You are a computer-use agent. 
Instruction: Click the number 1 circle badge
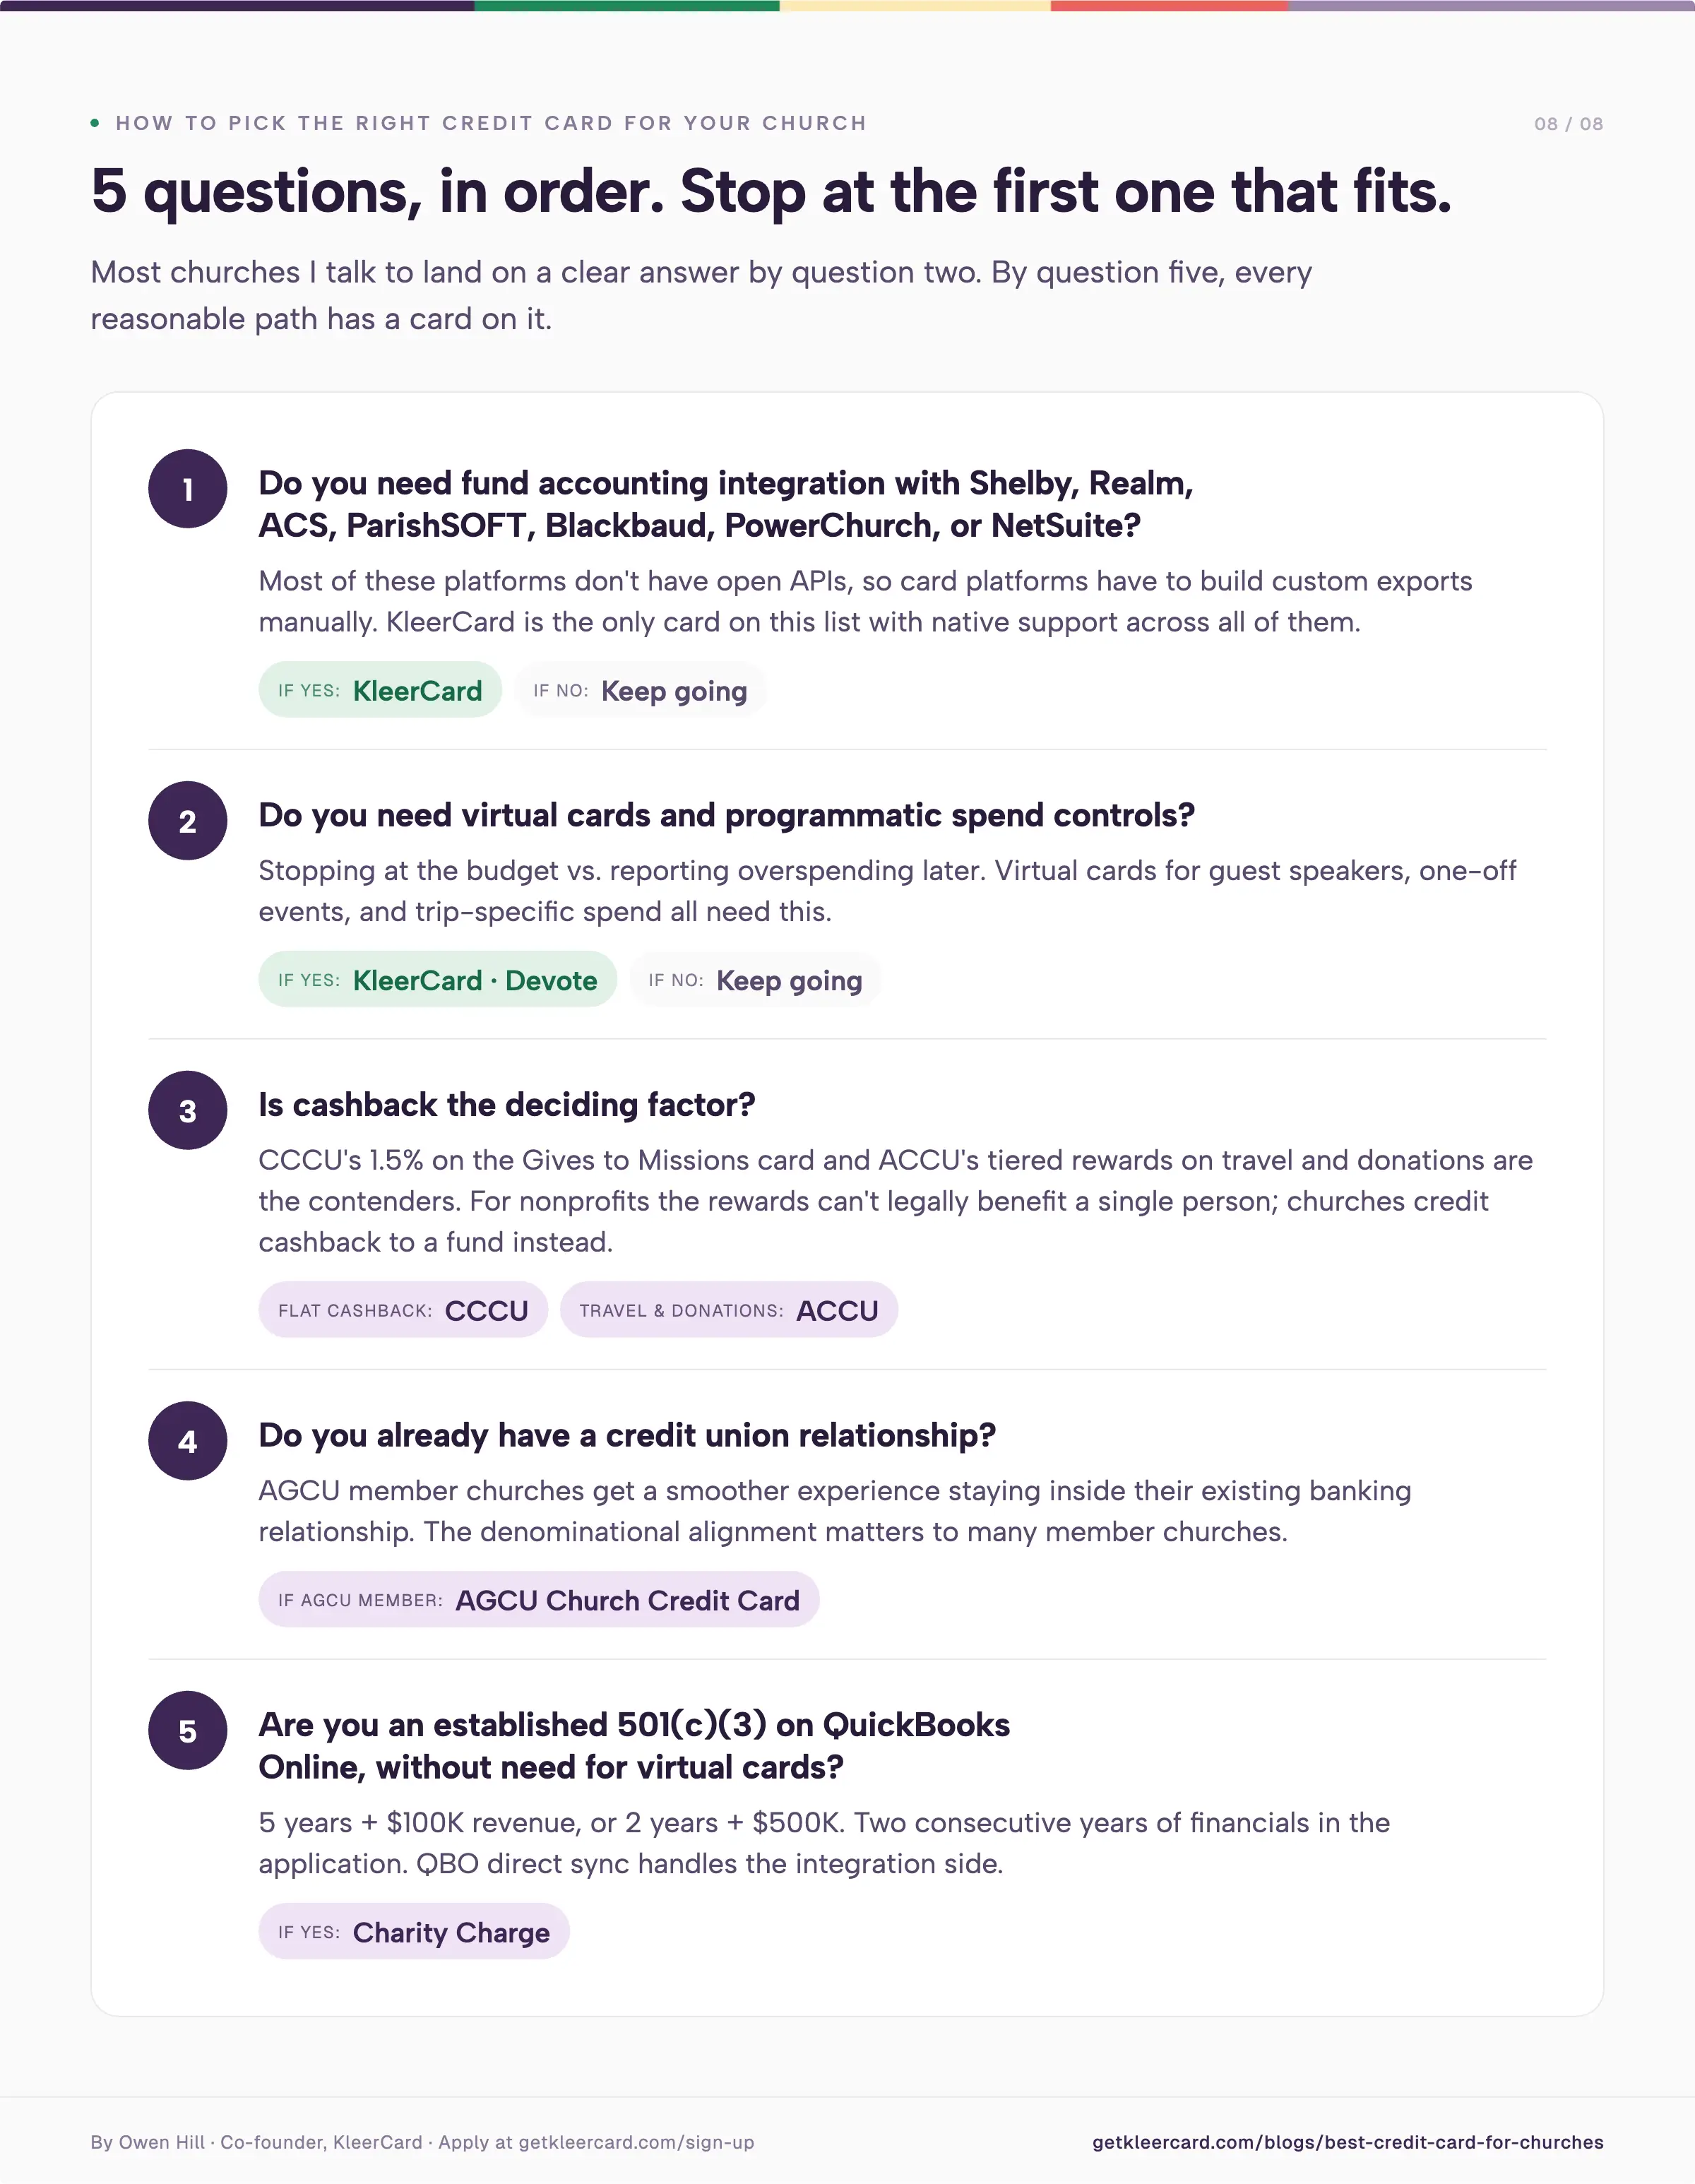pyautogui.click(x=188, y=489)
